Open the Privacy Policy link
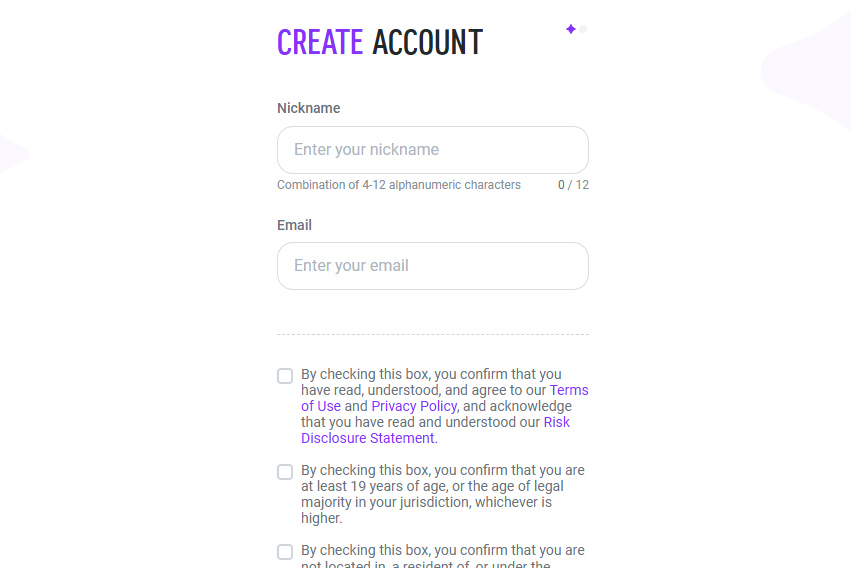The width and height of the screenshot is (851, 568). [414, 406]
